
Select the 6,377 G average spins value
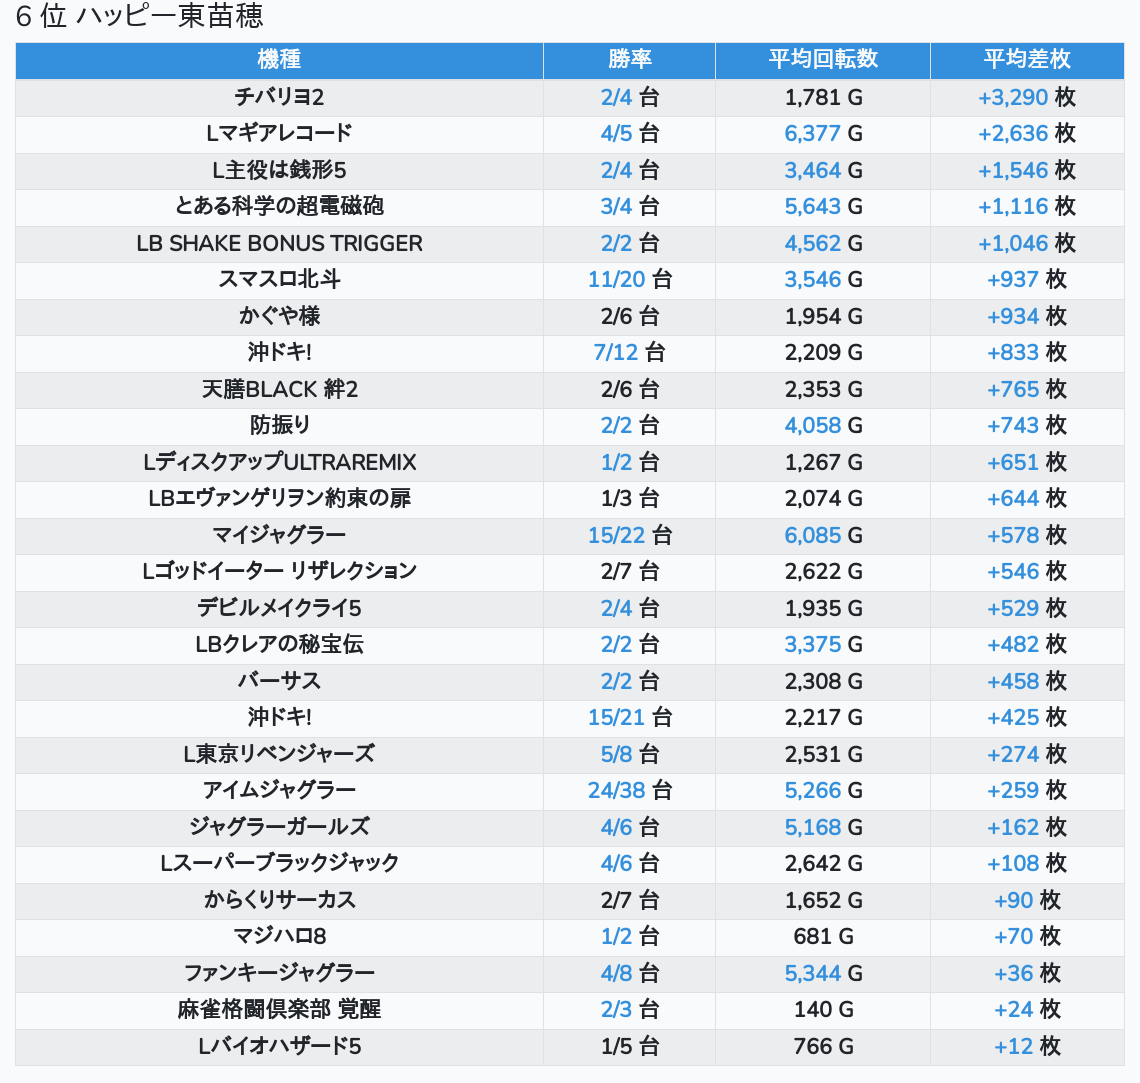[822, 133]
